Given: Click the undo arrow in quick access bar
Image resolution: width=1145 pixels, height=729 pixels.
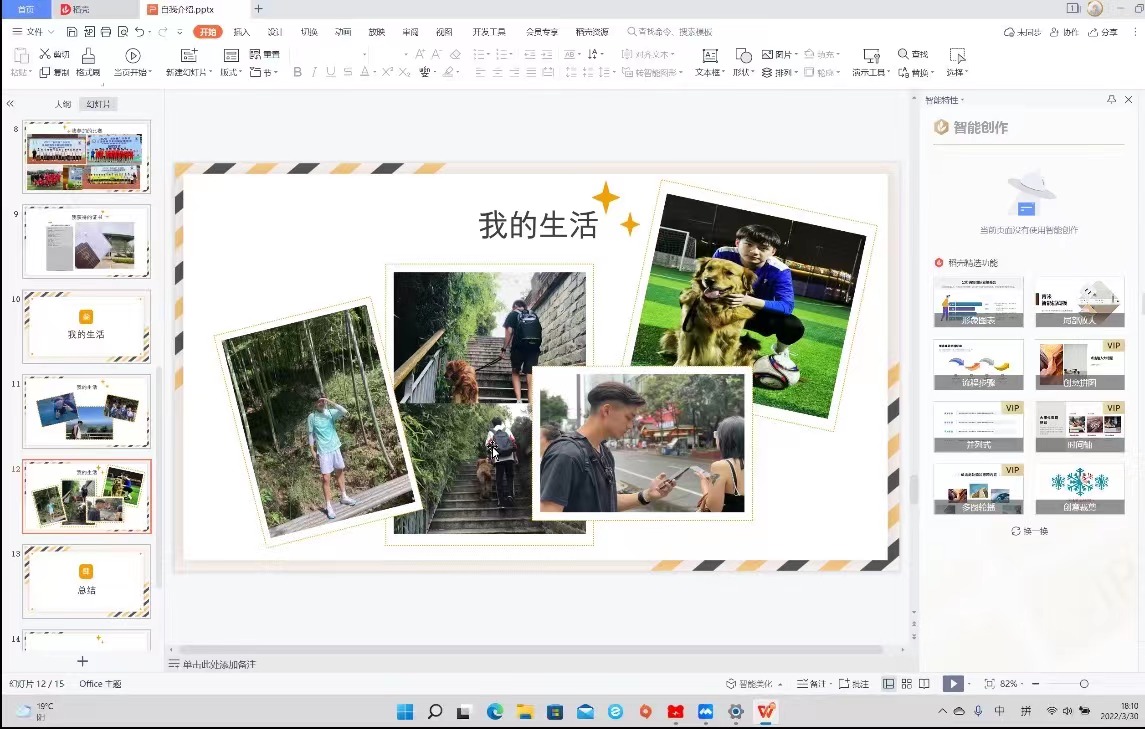Looking at the screenshot, I should click(x=139, y=32).
